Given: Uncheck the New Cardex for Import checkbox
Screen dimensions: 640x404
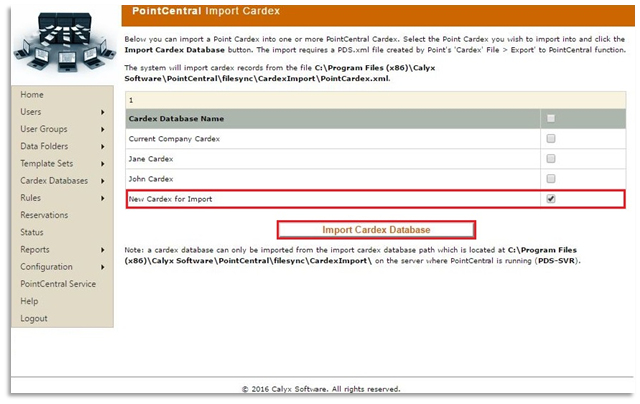Looking at the screenshot, I should pyautogui.click(x=551, y=199).
